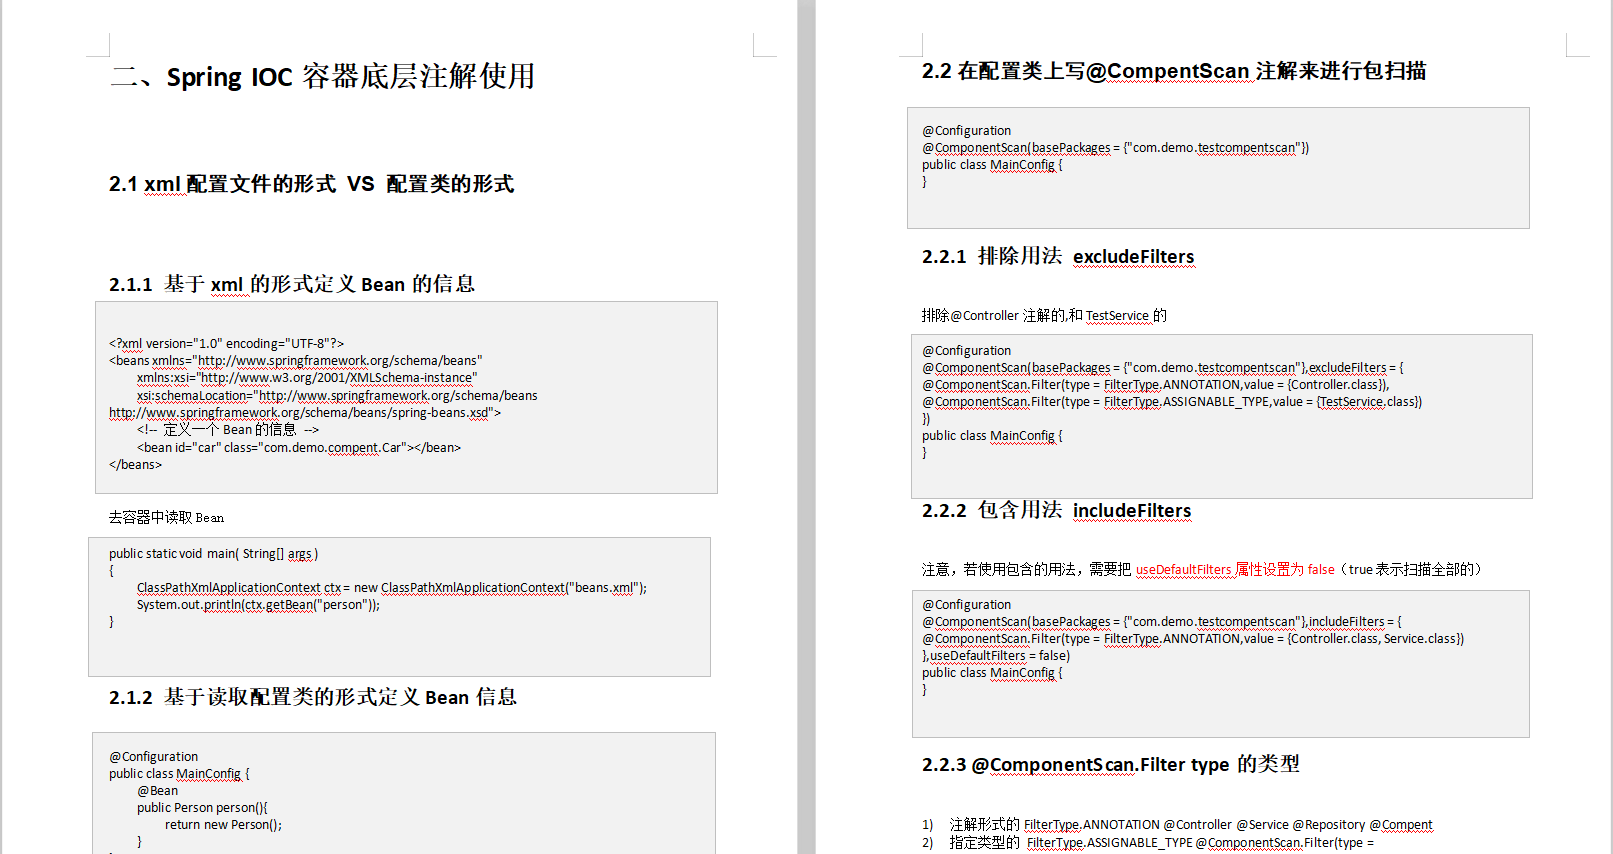Click heading "2.1 xml 配置文件的形式 VS 配置类的形式"
The height and width of the screenshot is (854, 1613).
(x=311, y=184)
